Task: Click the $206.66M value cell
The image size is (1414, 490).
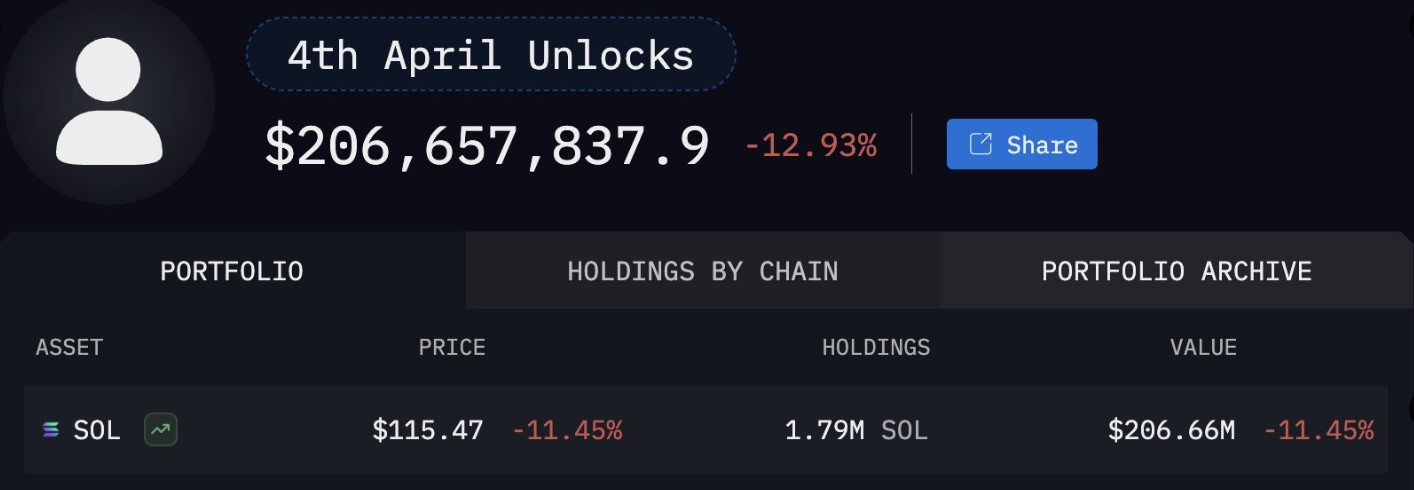Action: (1171, 430)
